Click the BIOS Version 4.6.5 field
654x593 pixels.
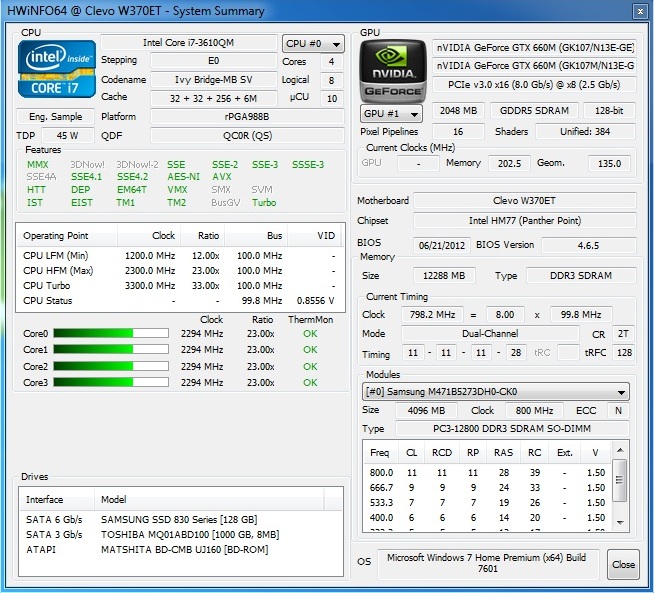coord(589,245)
